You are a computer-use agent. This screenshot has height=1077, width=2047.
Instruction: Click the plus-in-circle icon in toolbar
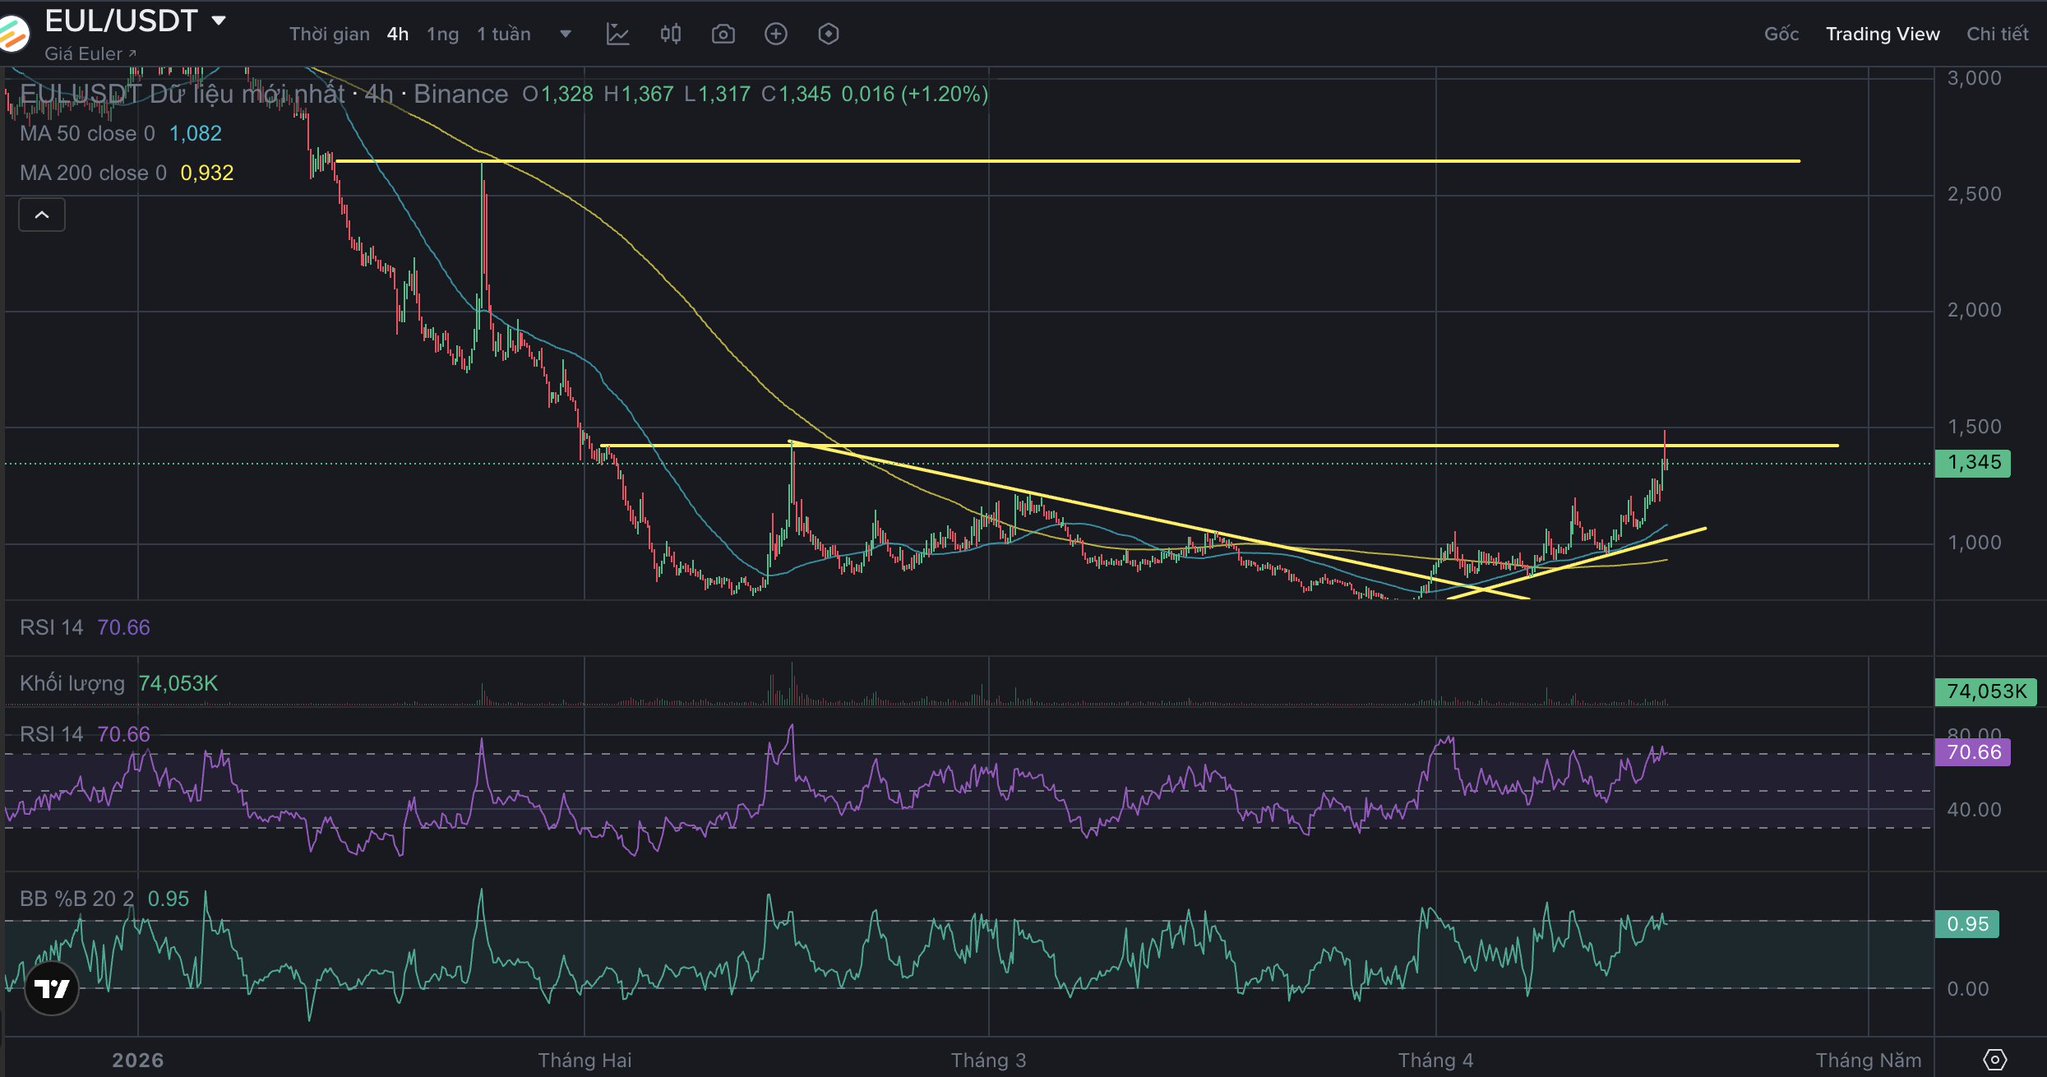[776, 34]
